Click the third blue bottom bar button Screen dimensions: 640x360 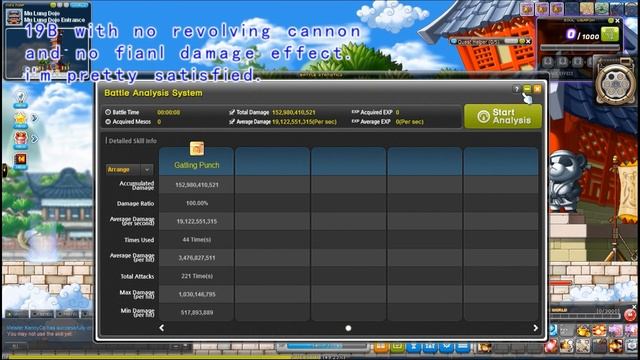pos(446,347)
